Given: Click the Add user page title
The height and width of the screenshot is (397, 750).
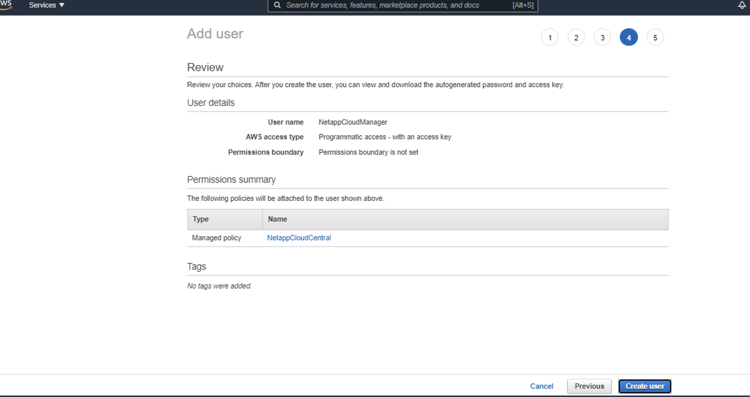Looking at the screenshot, I should [215, 33].
